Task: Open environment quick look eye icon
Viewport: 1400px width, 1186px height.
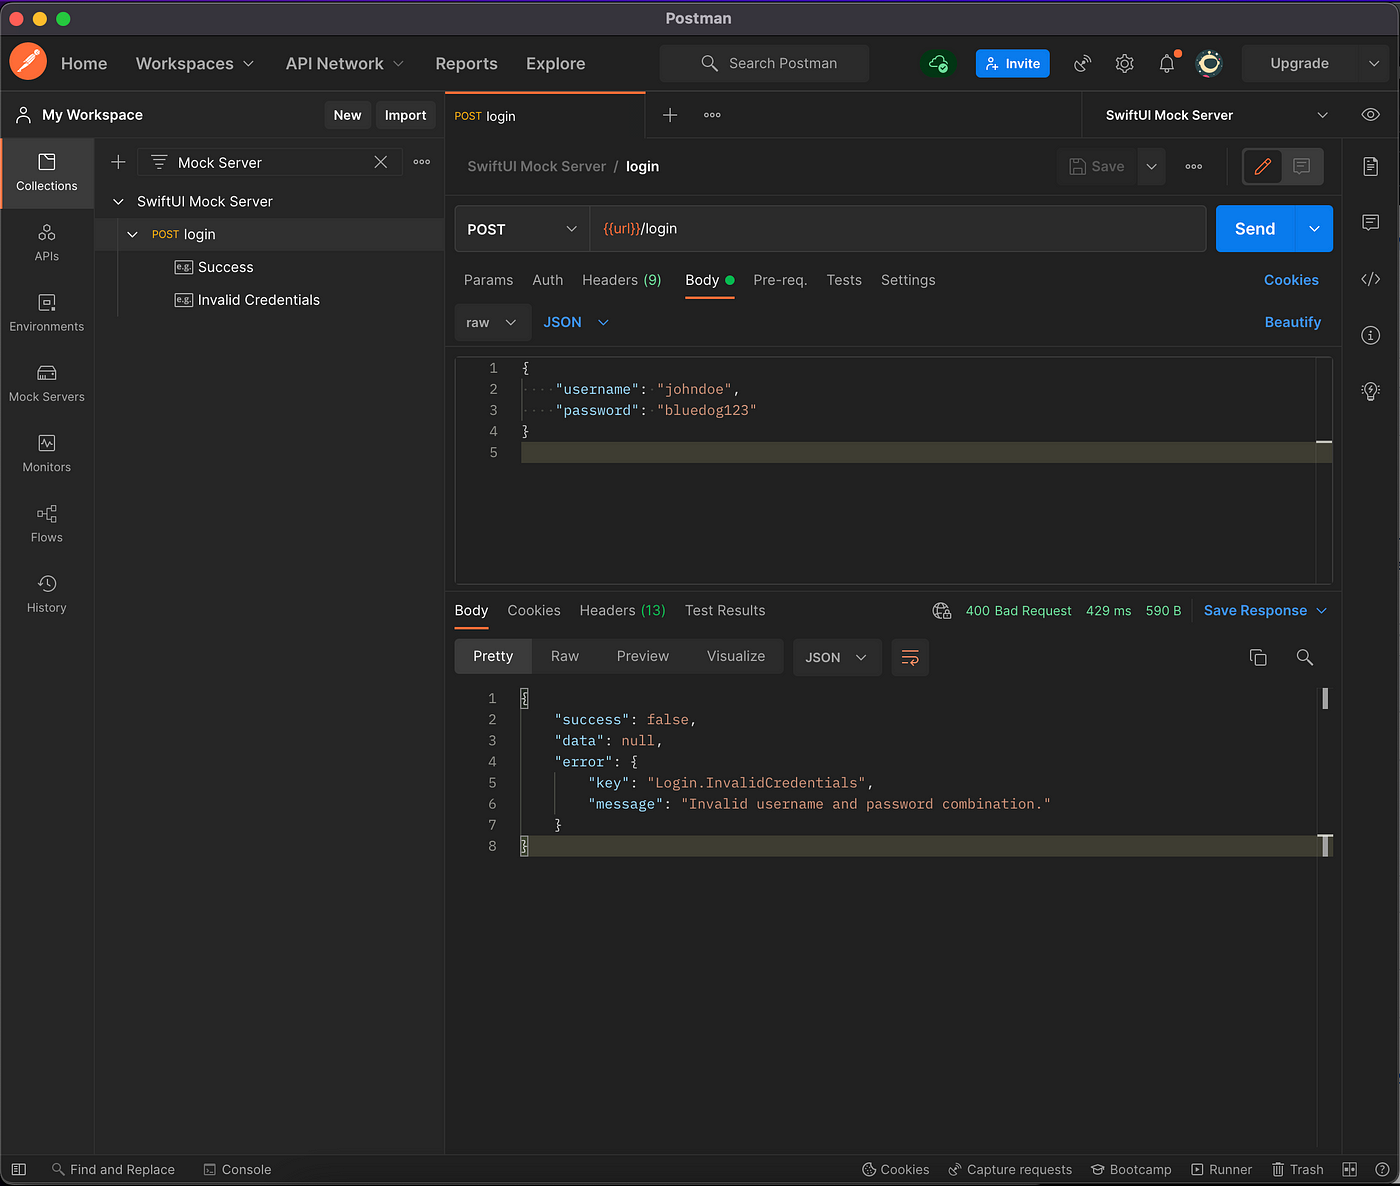Action: pyautogui.click(x=1371, y=115)
